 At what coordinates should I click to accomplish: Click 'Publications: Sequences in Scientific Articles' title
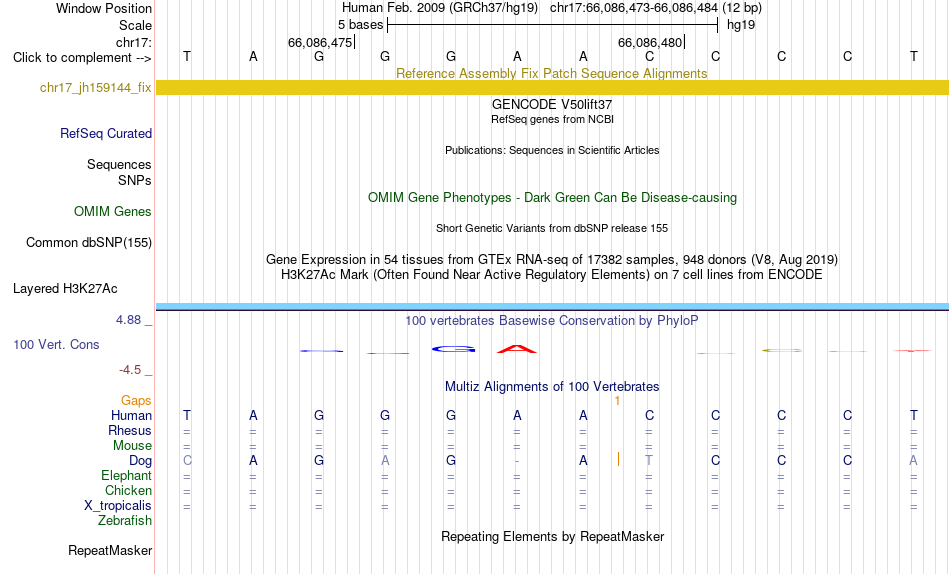click(x=552, y=150)
